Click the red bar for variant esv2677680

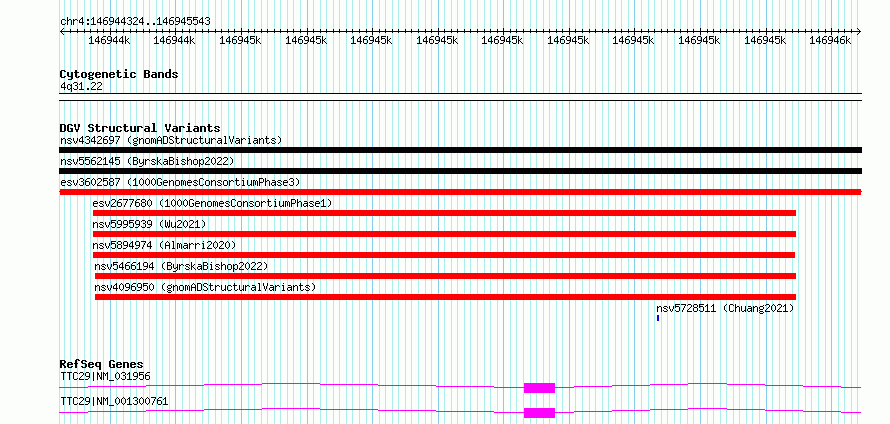pos(444,213)
